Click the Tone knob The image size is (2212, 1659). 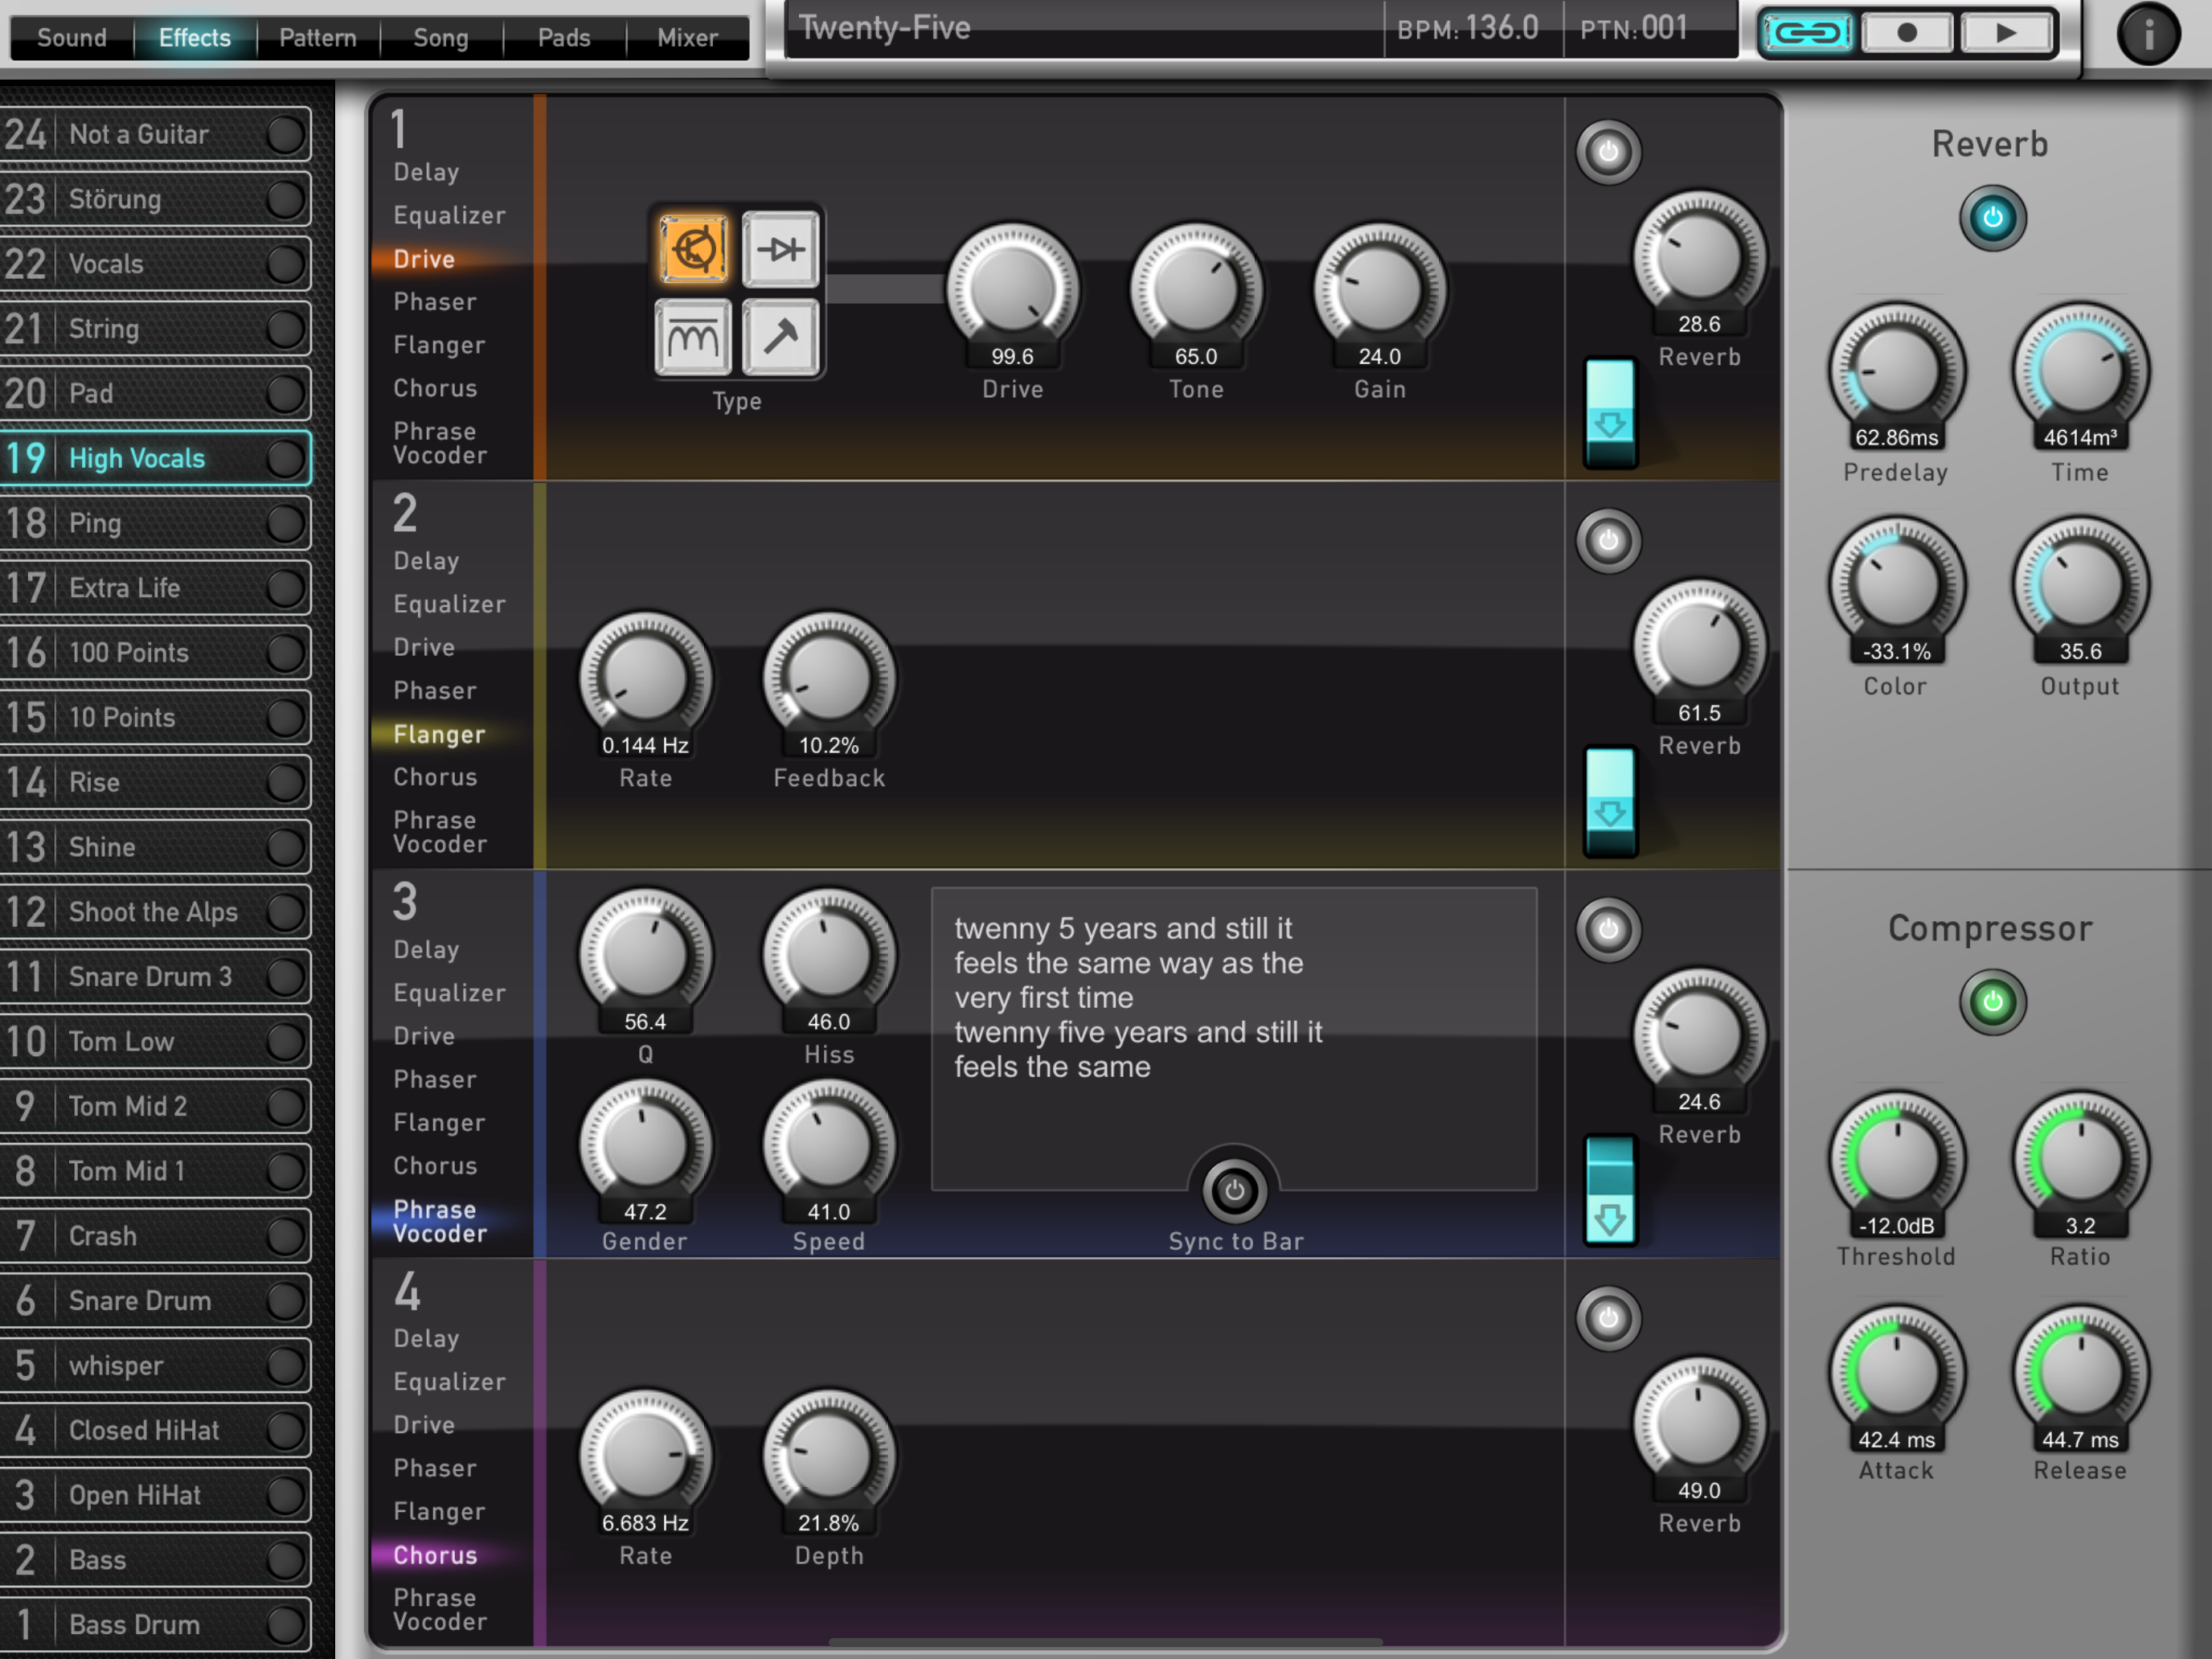pos(1196,289)
